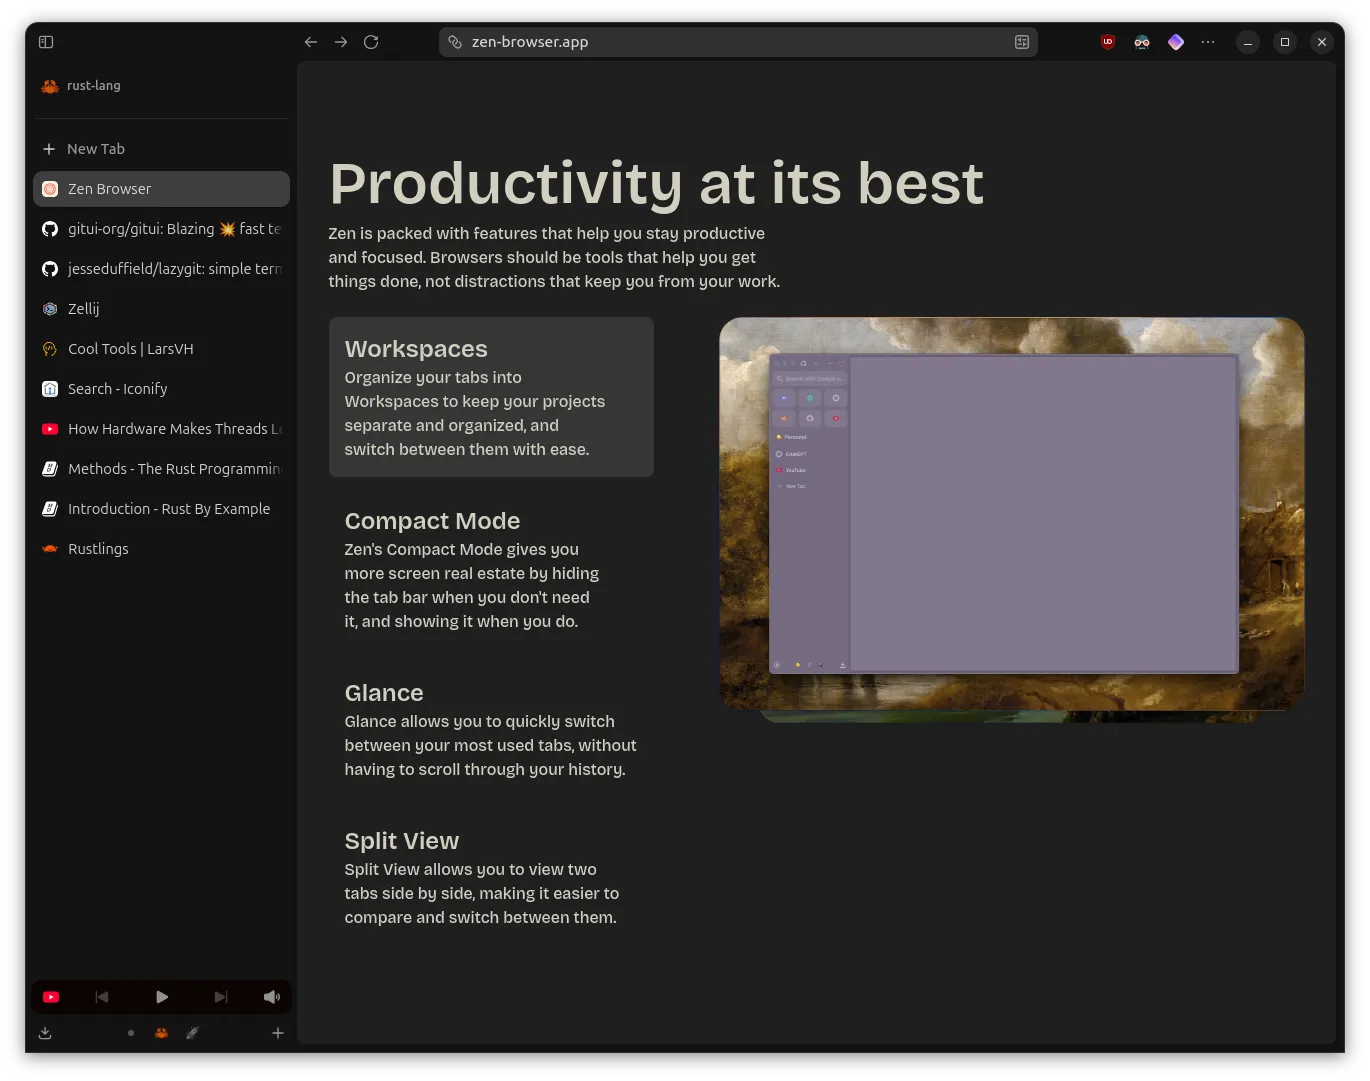Switch to the Rustlings tab
This screenshot has width=1370, height=1081.
pos(162,549)
